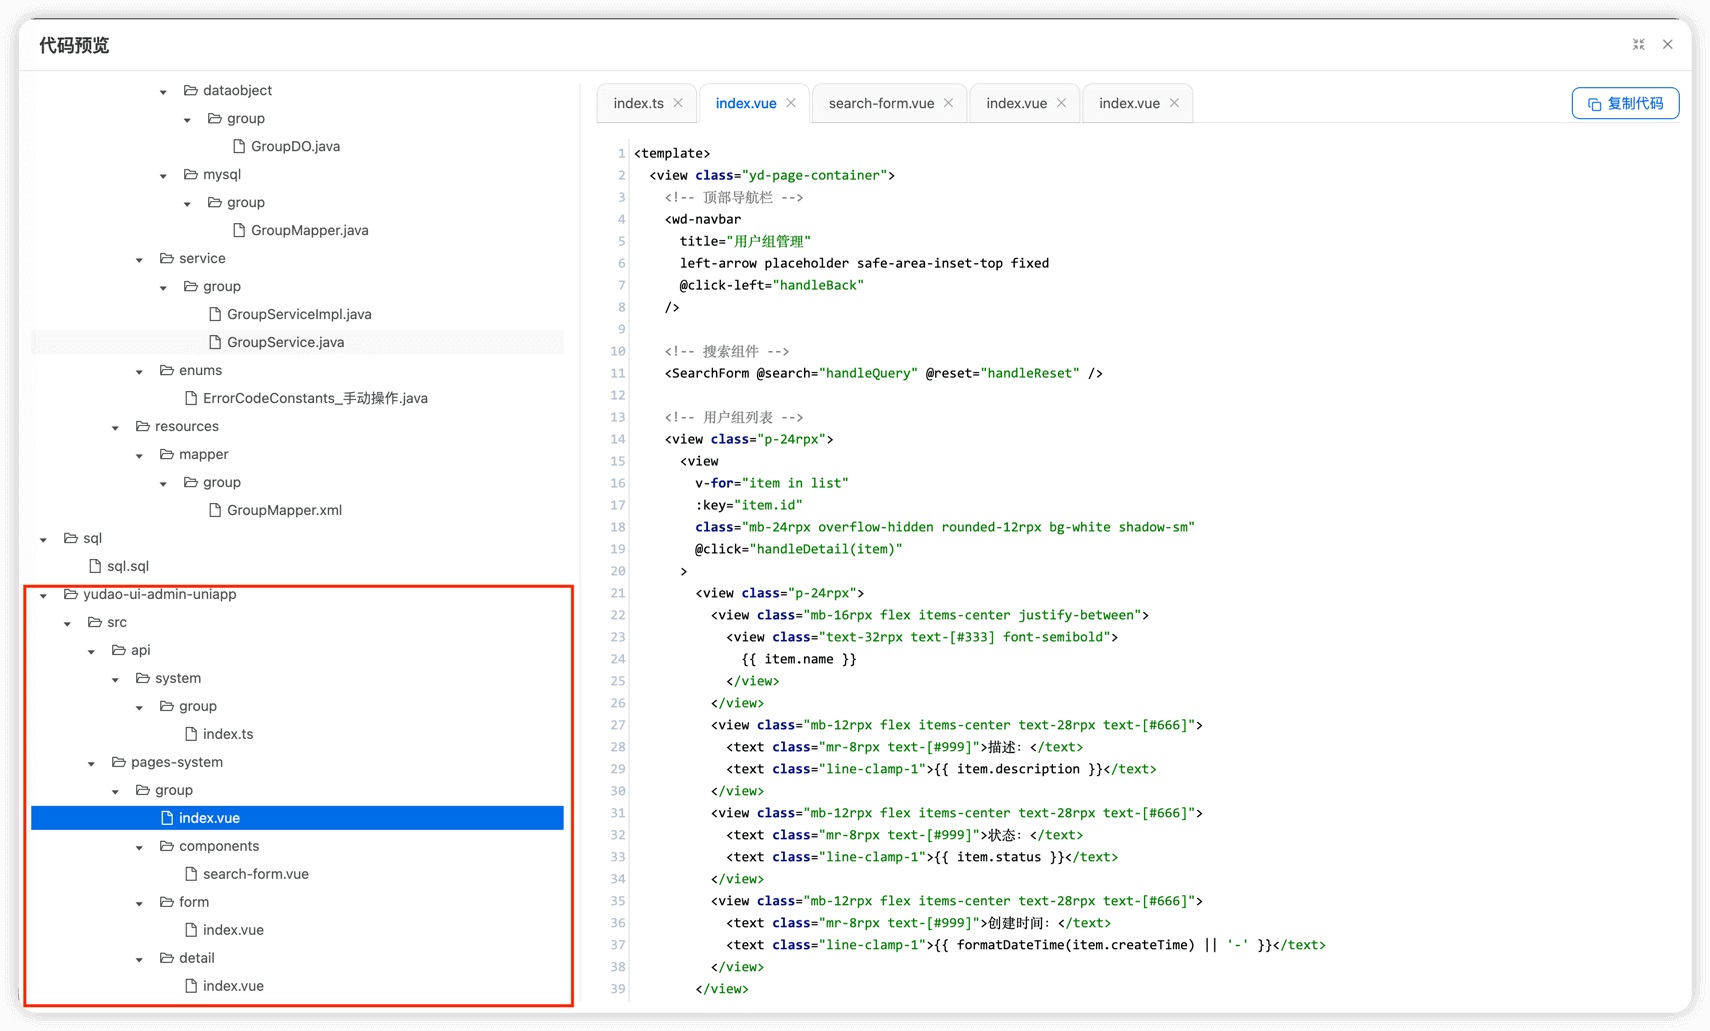Open ErrorCodeConstants_手动操作.java file

(x=315, y=398)
